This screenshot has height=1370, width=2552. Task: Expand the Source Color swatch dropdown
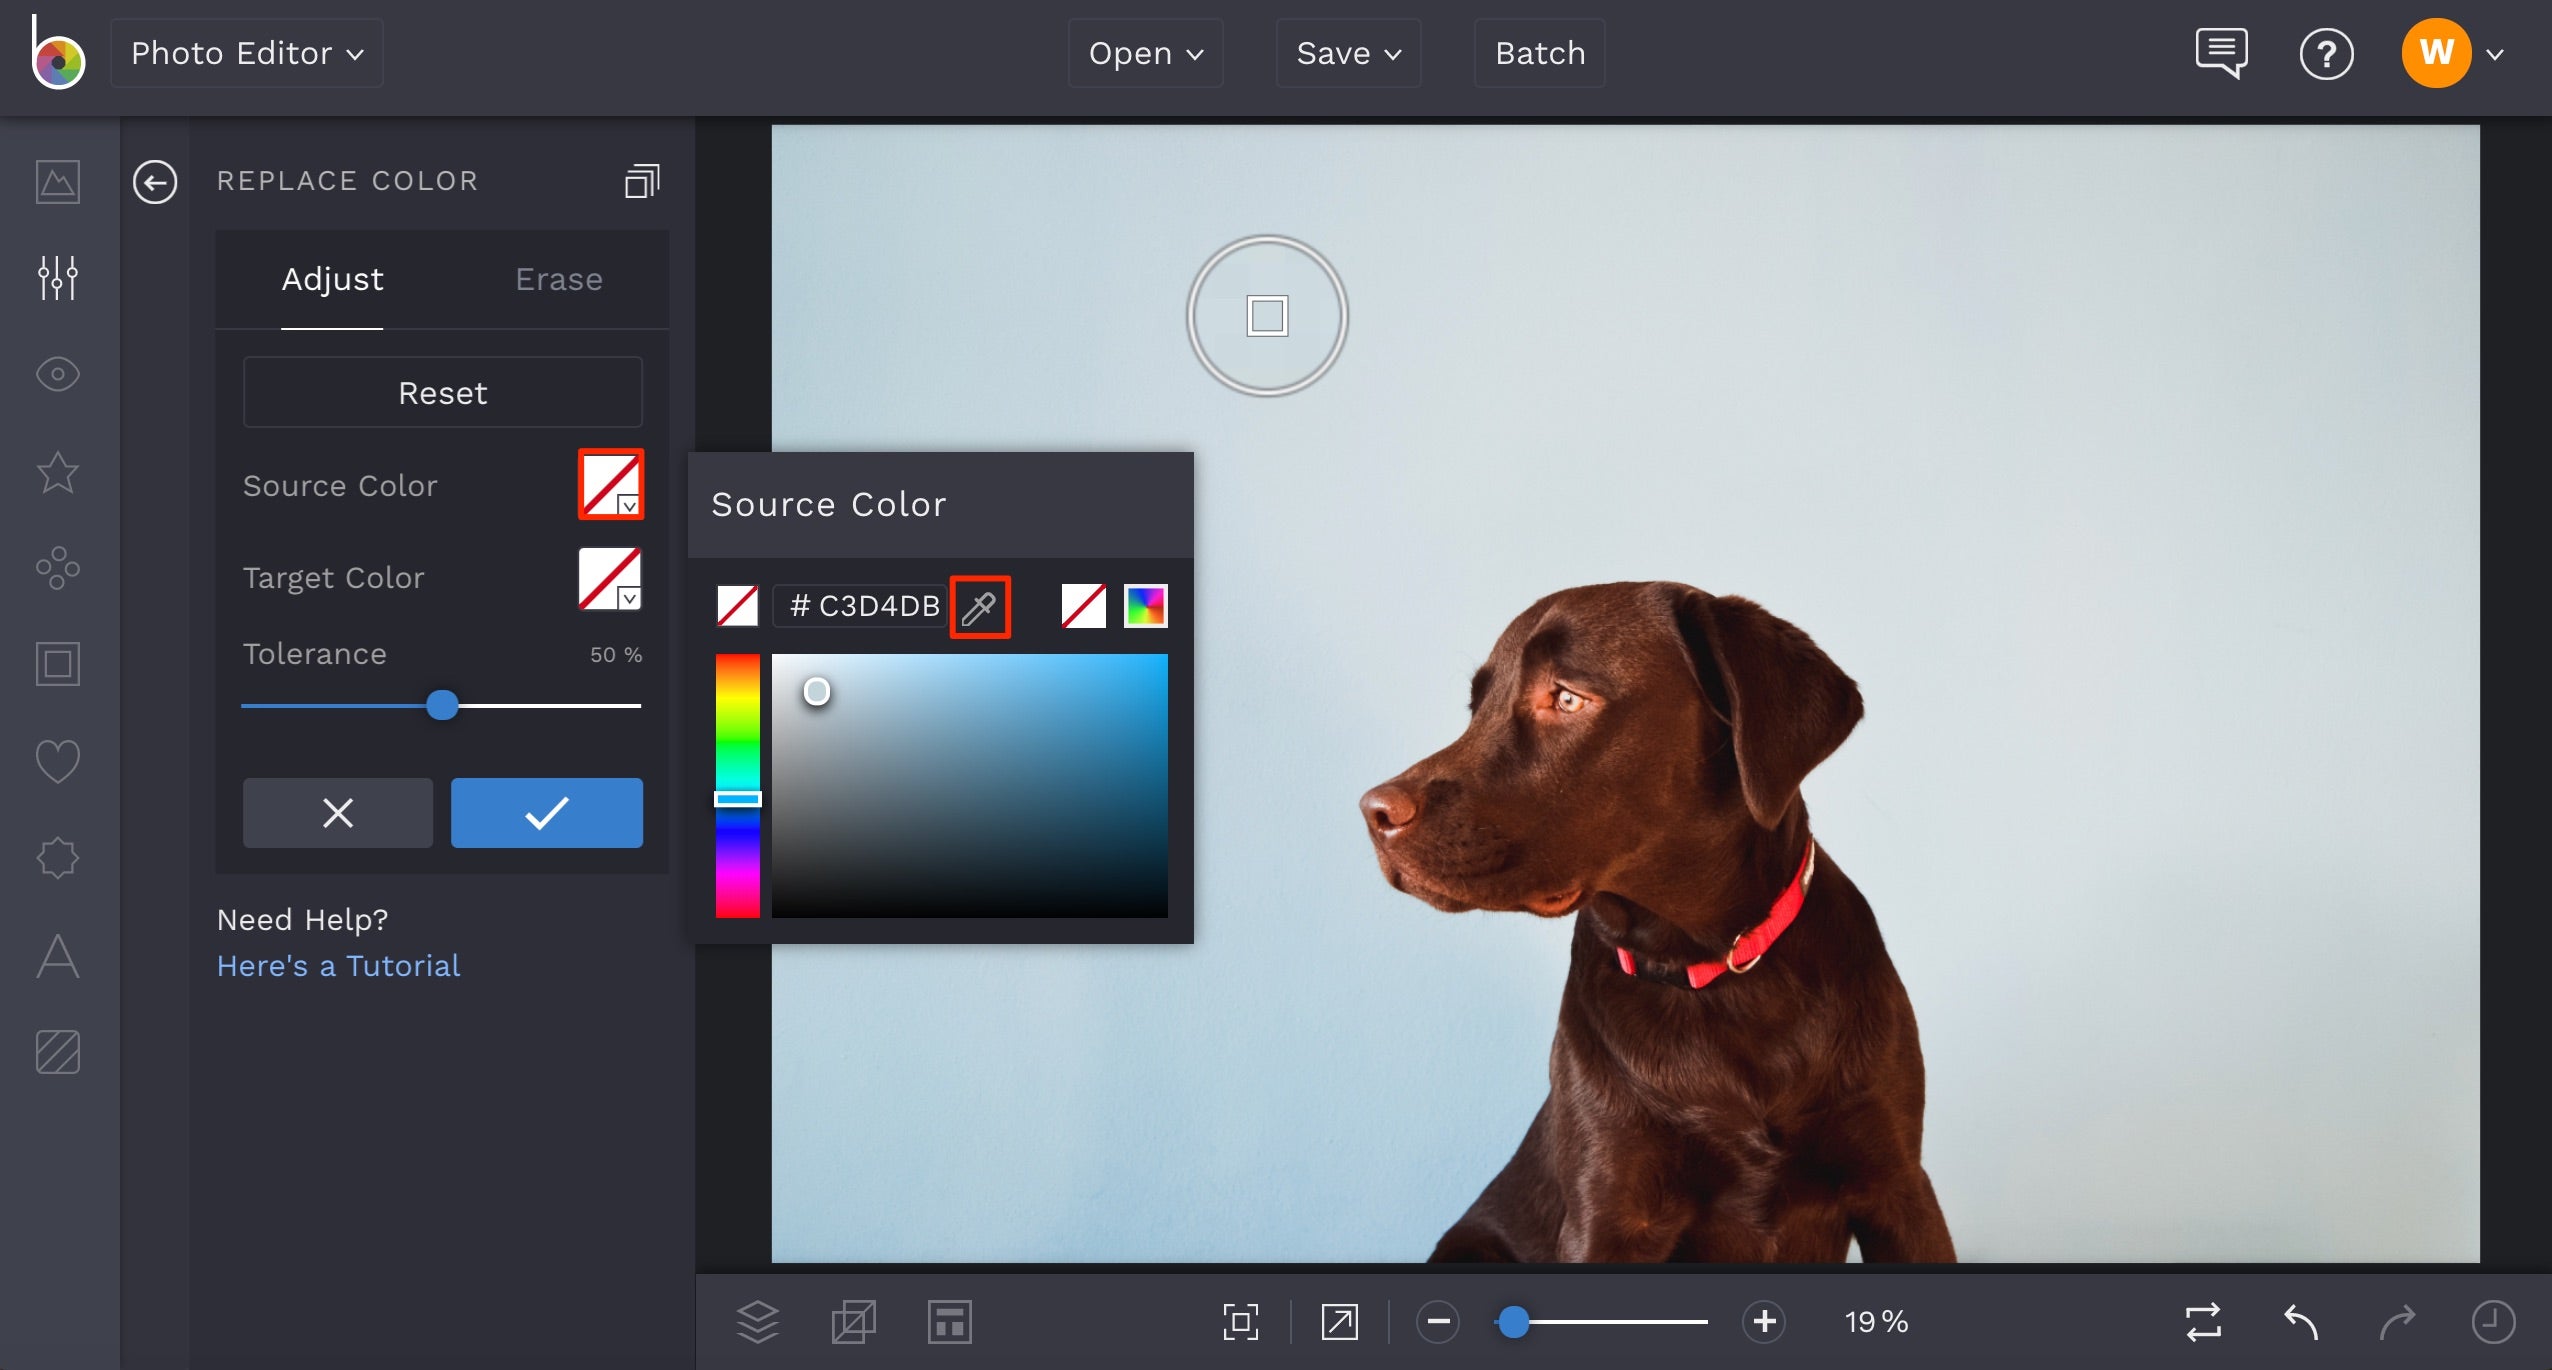click(628, 508)
